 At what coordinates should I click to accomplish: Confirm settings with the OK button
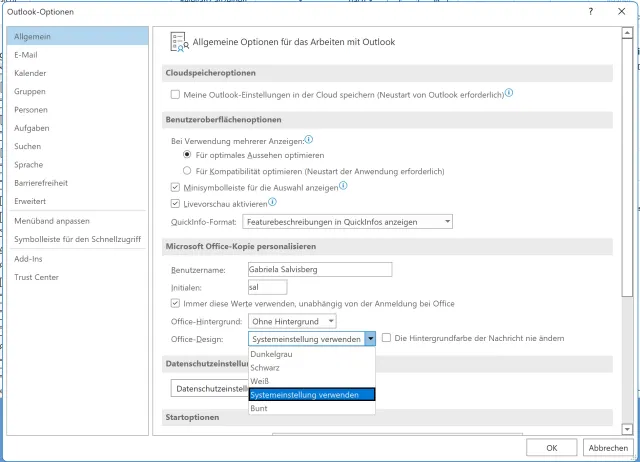(551, 447)
